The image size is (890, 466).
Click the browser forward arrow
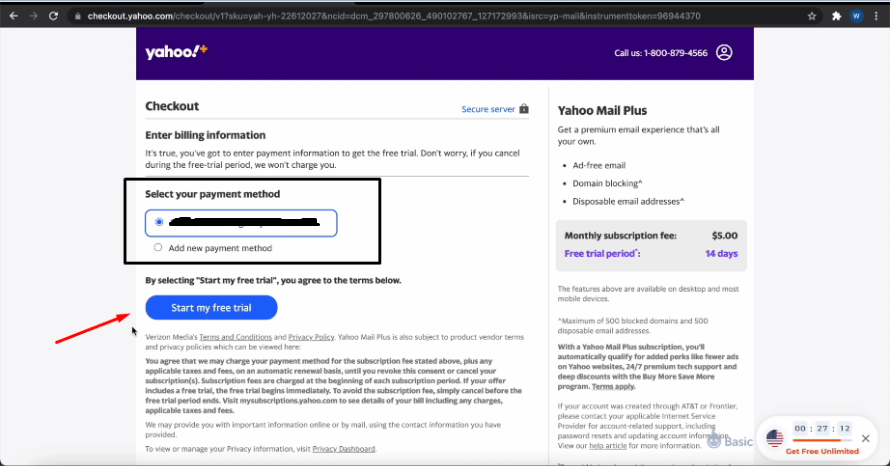(x=33, y=16)
